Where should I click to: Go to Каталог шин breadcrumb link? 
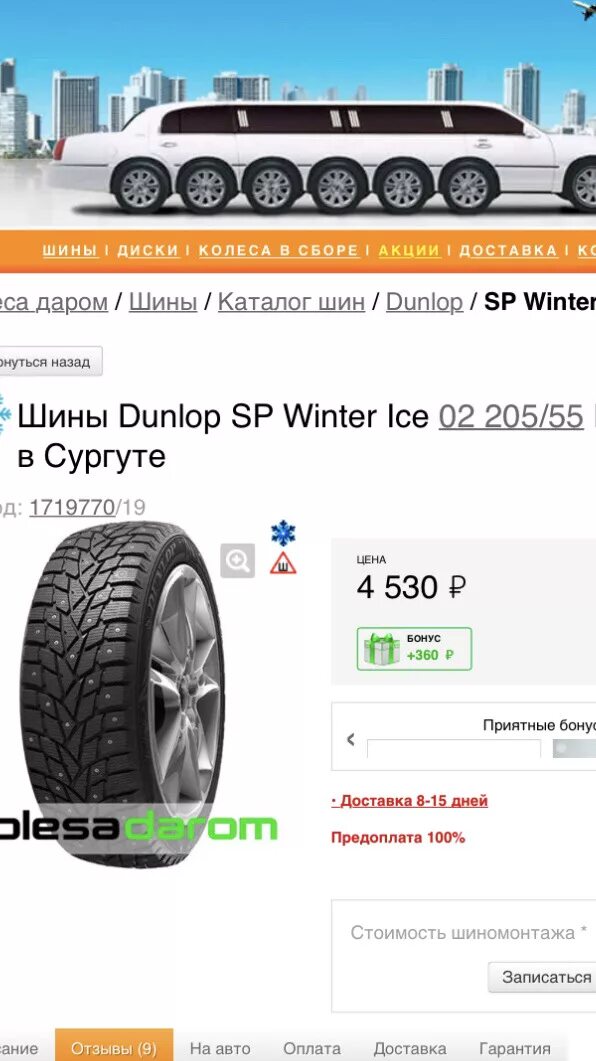pos(291,302)
